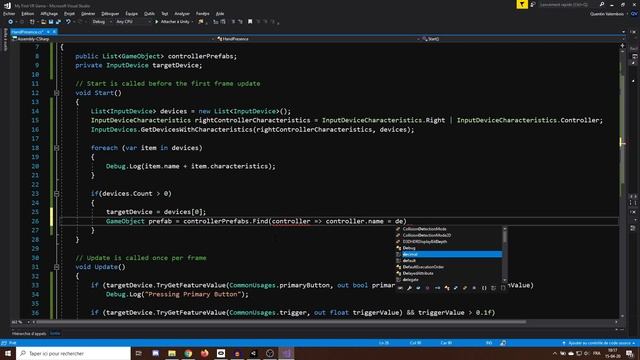Open the Affichage menu
Image resolution: width=640 pixels, height=360 pixels.
[x=49, y=13]
